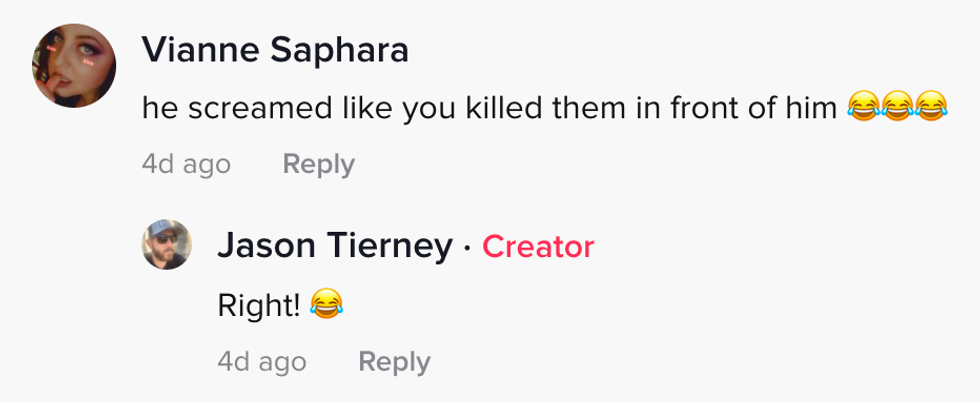Image resolution: width=980 pixels, height=402 pixels.
Task: Click the red Creator badge
Action: coord(538,247)
